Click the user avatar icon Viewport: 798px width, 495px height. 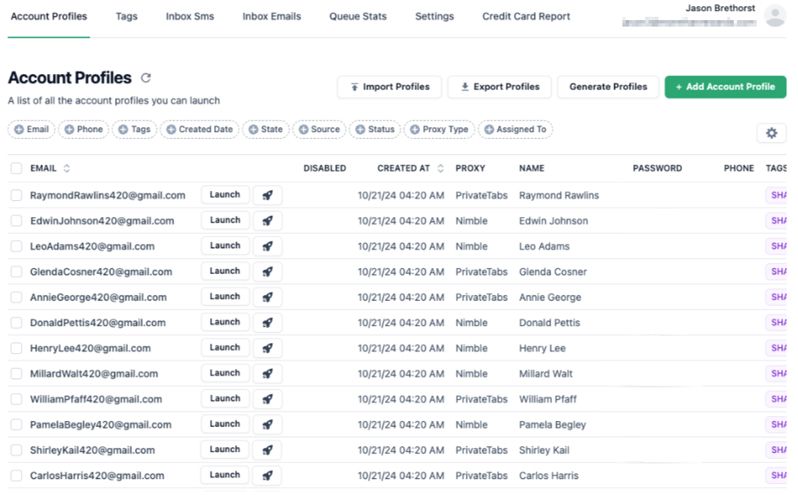(774, 15)
